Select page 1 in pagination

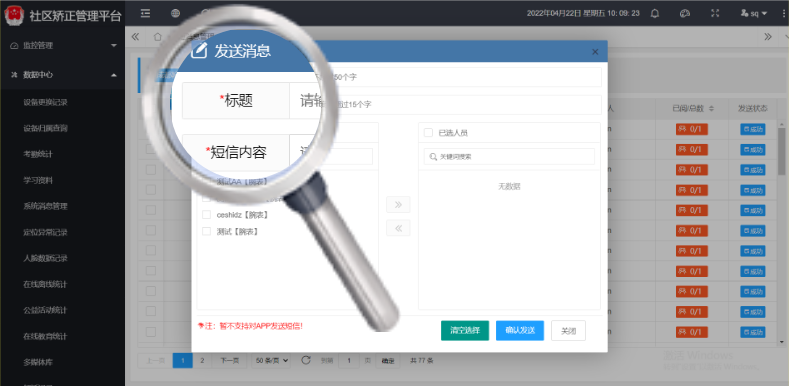[183, 360]
